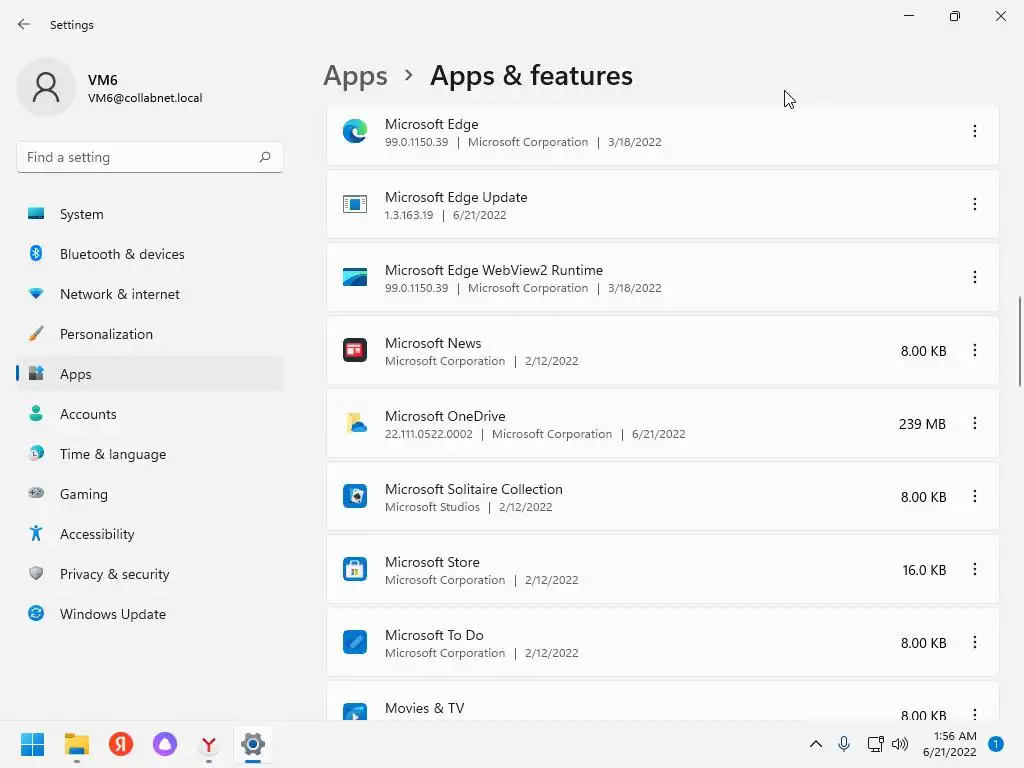Click the Microsoft To Do icon
This screenshot has height=768, width=1024.
coord(355,643)
